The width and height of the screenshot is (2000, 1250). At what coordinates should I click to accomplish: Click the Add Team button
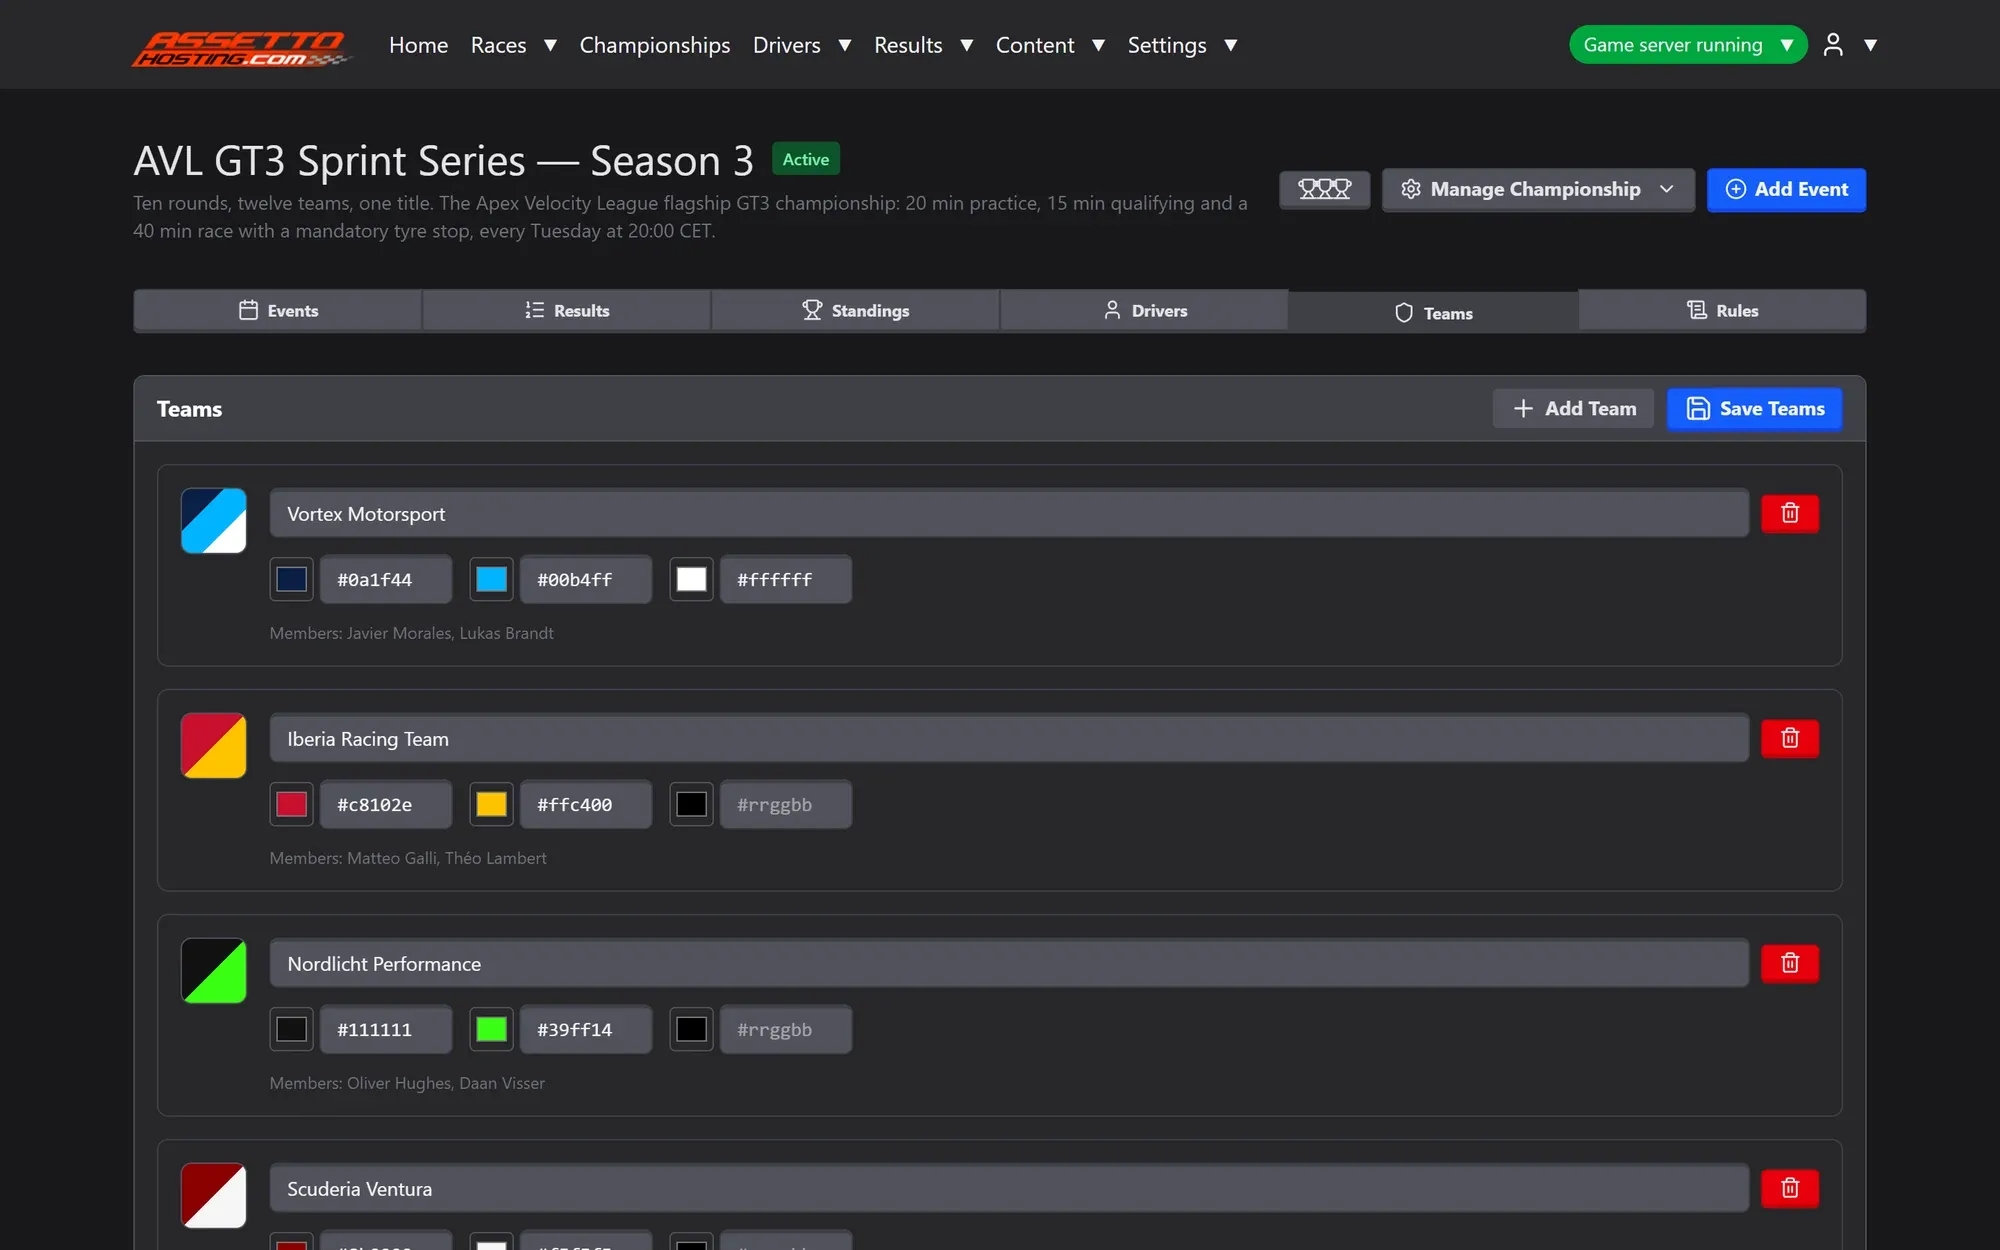pos(1574,409)
